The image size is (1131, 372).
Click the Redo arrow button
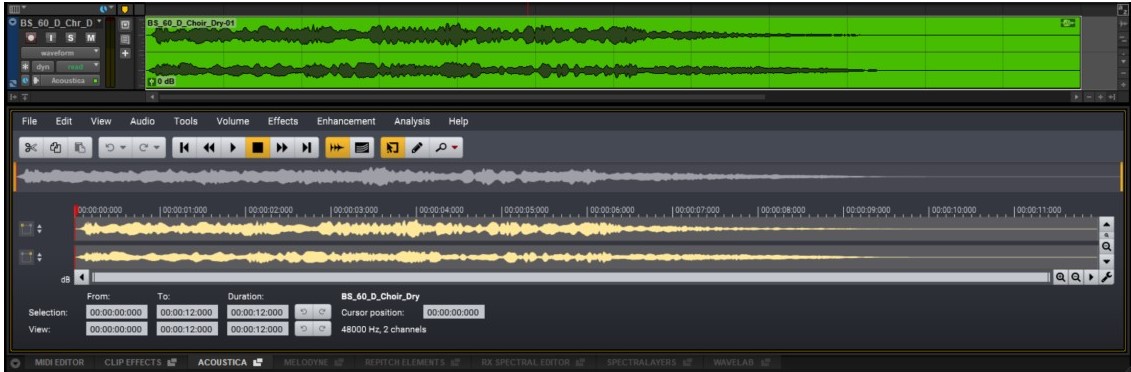click(143, 147)
